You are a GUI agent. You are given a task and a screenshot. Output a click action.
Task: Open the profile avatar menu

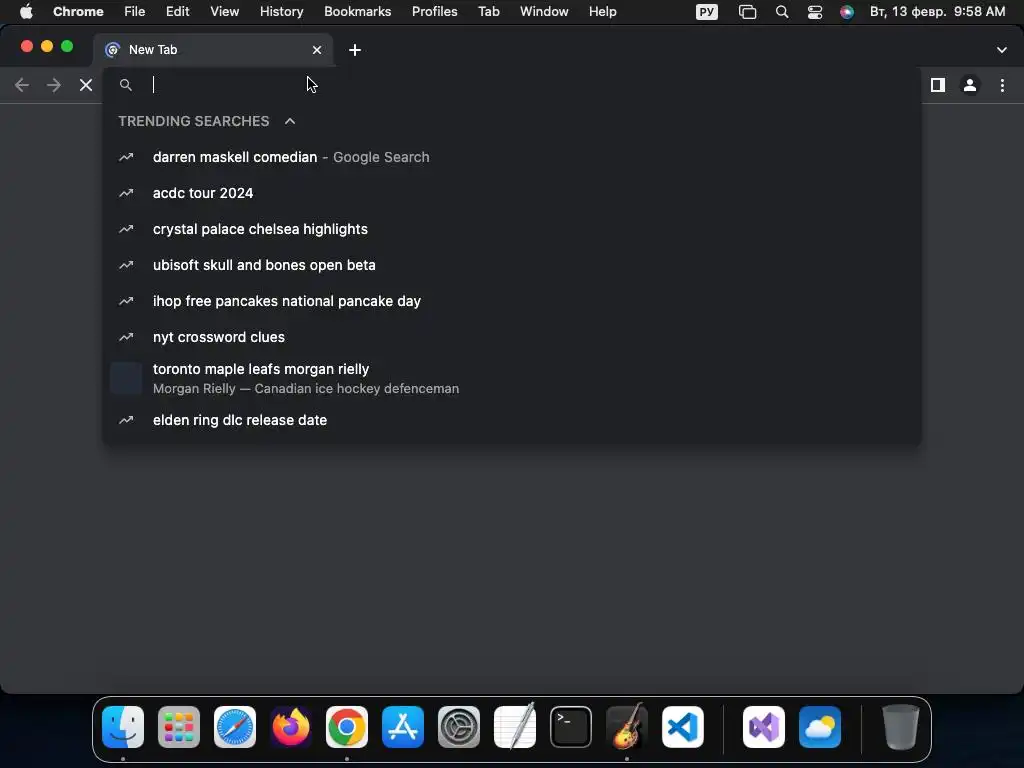click(970, 85)
